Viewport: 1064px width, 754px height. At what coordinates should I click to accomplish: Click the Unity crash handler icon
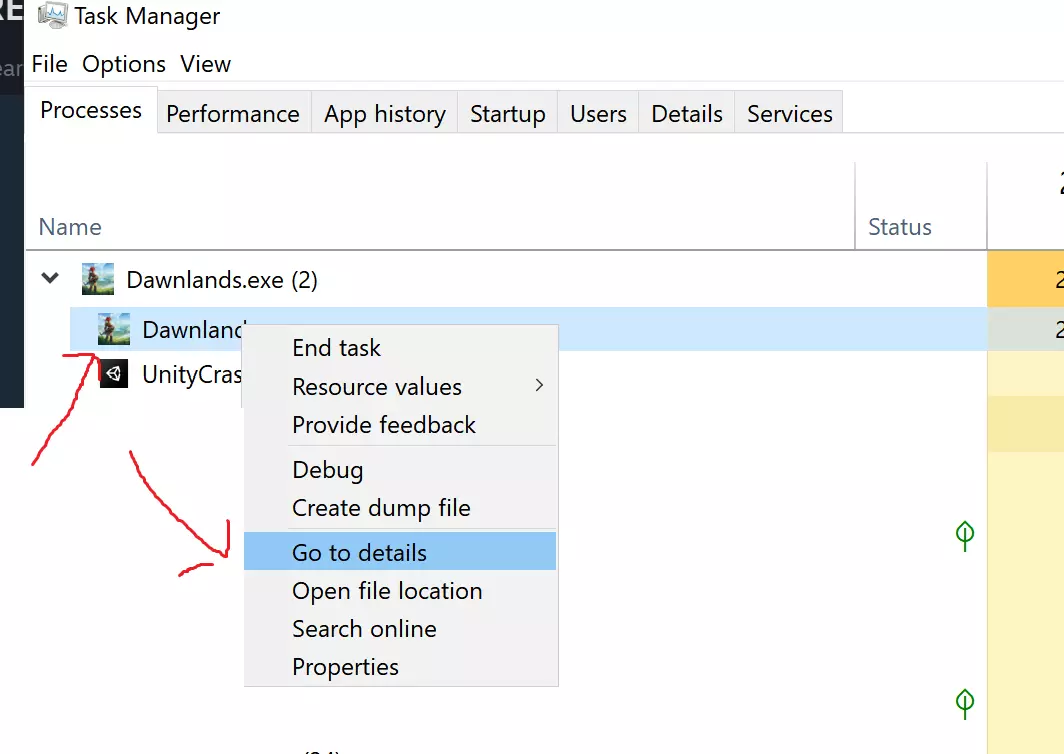[x=114, y=374]
